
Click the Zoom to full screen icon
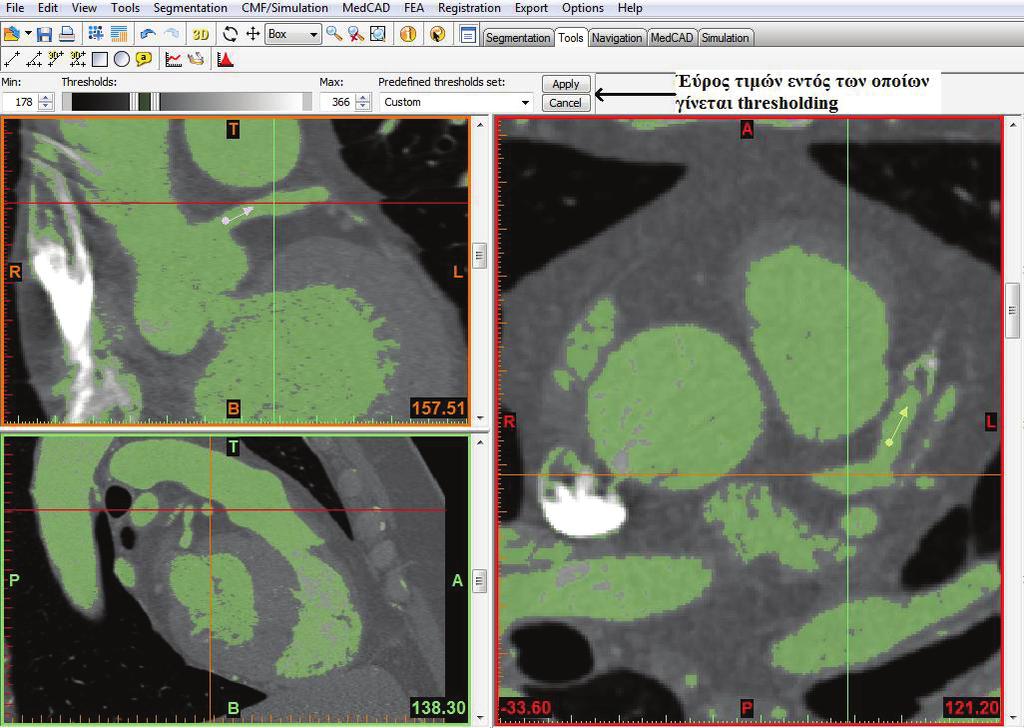pos(378,34)
